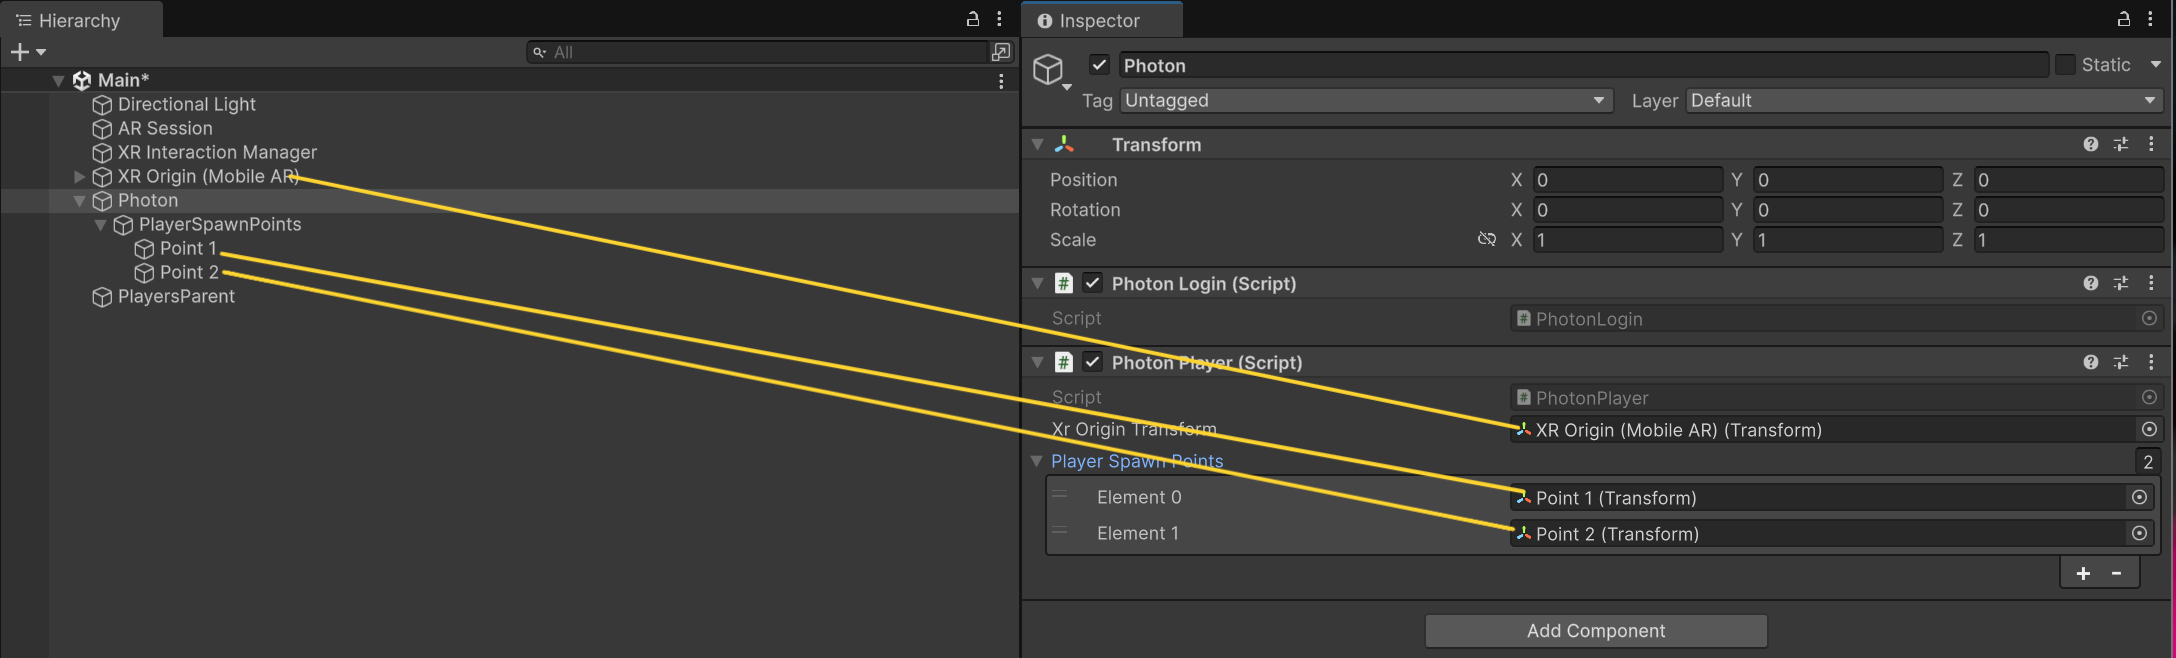Viewport: 2176px width, 658px height.
Task: Click Scale Z field
Action: click(2068, 240)
